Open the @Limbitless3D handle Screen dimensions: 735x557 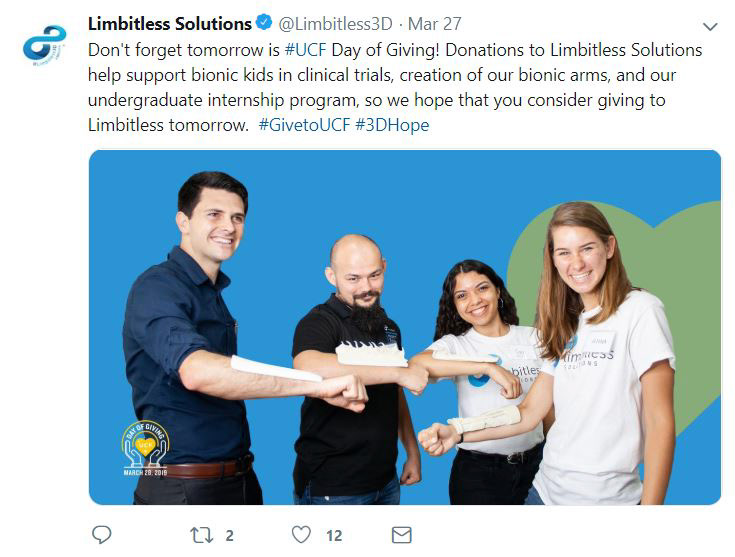pyautogui.click(x=335, y=24)
